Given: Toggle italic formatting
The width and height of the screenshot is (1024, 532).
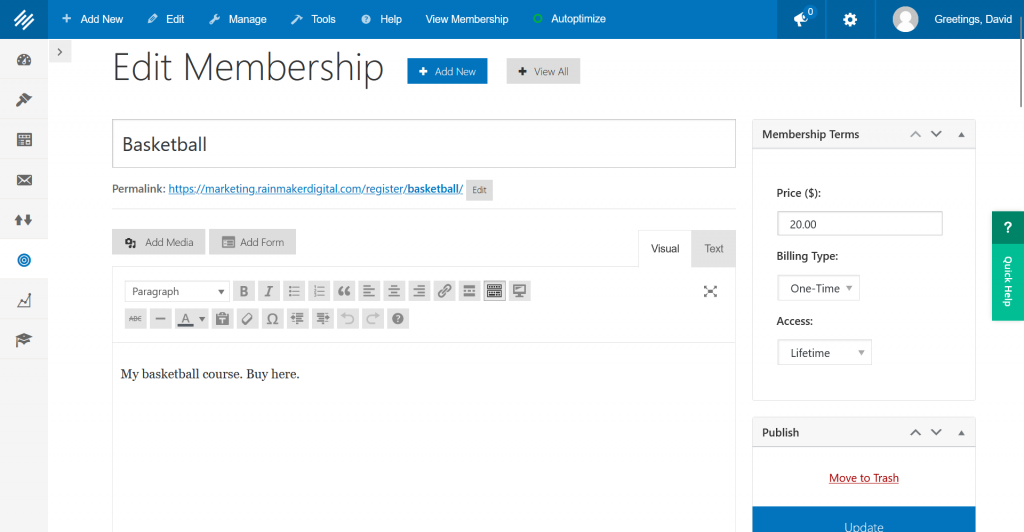Looking at the screenshot, I should [268, 291].
